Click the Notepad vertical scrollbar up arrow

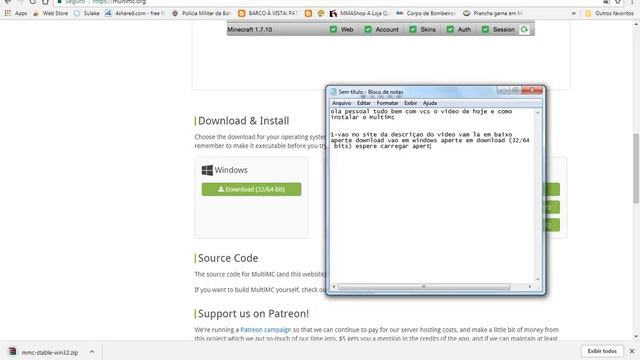(538, 112)
